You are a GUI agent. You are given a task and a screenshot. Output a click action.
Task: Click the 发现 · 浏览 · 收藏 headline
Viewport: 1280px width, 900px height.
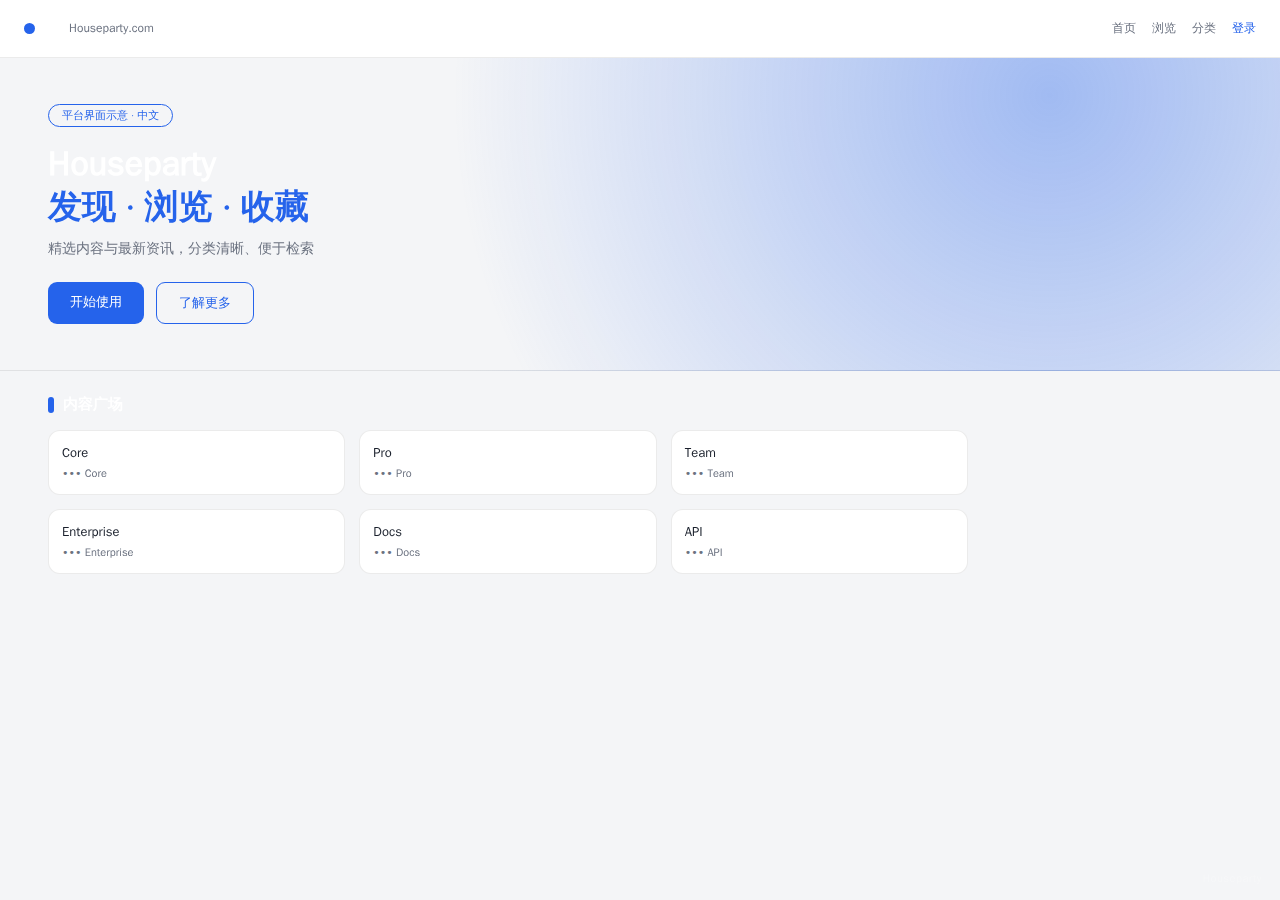178,207
